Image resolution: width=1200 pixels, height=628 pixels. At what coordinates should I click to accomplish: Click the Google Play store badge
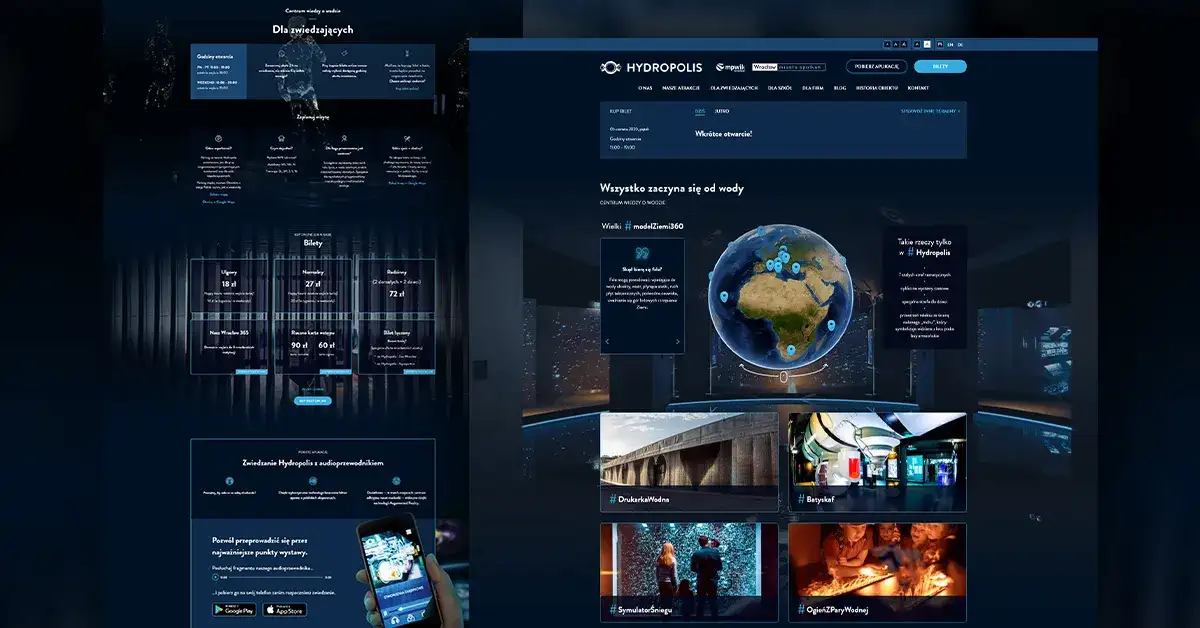click(x=233, y=610)
